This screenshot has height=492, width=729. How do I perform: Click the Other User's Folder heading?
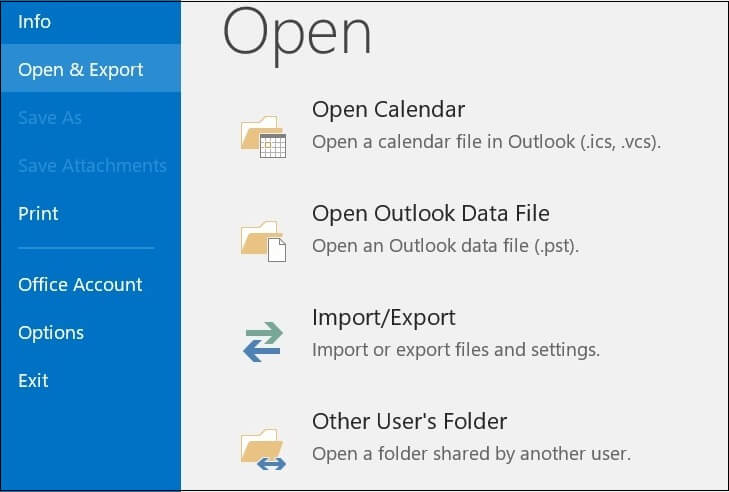pos(409,422)
